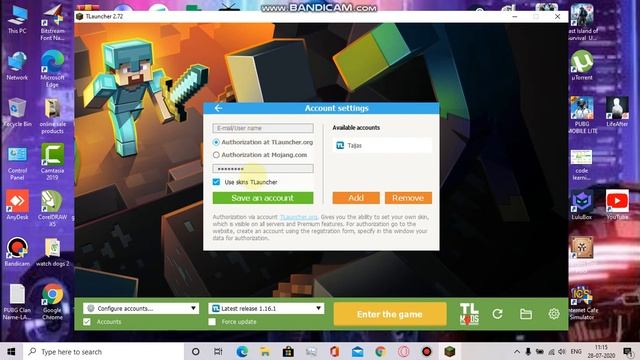Open uTorrent desktop icon
The height and width of the screenshot is (360, 640).
[x=582, y=65]
